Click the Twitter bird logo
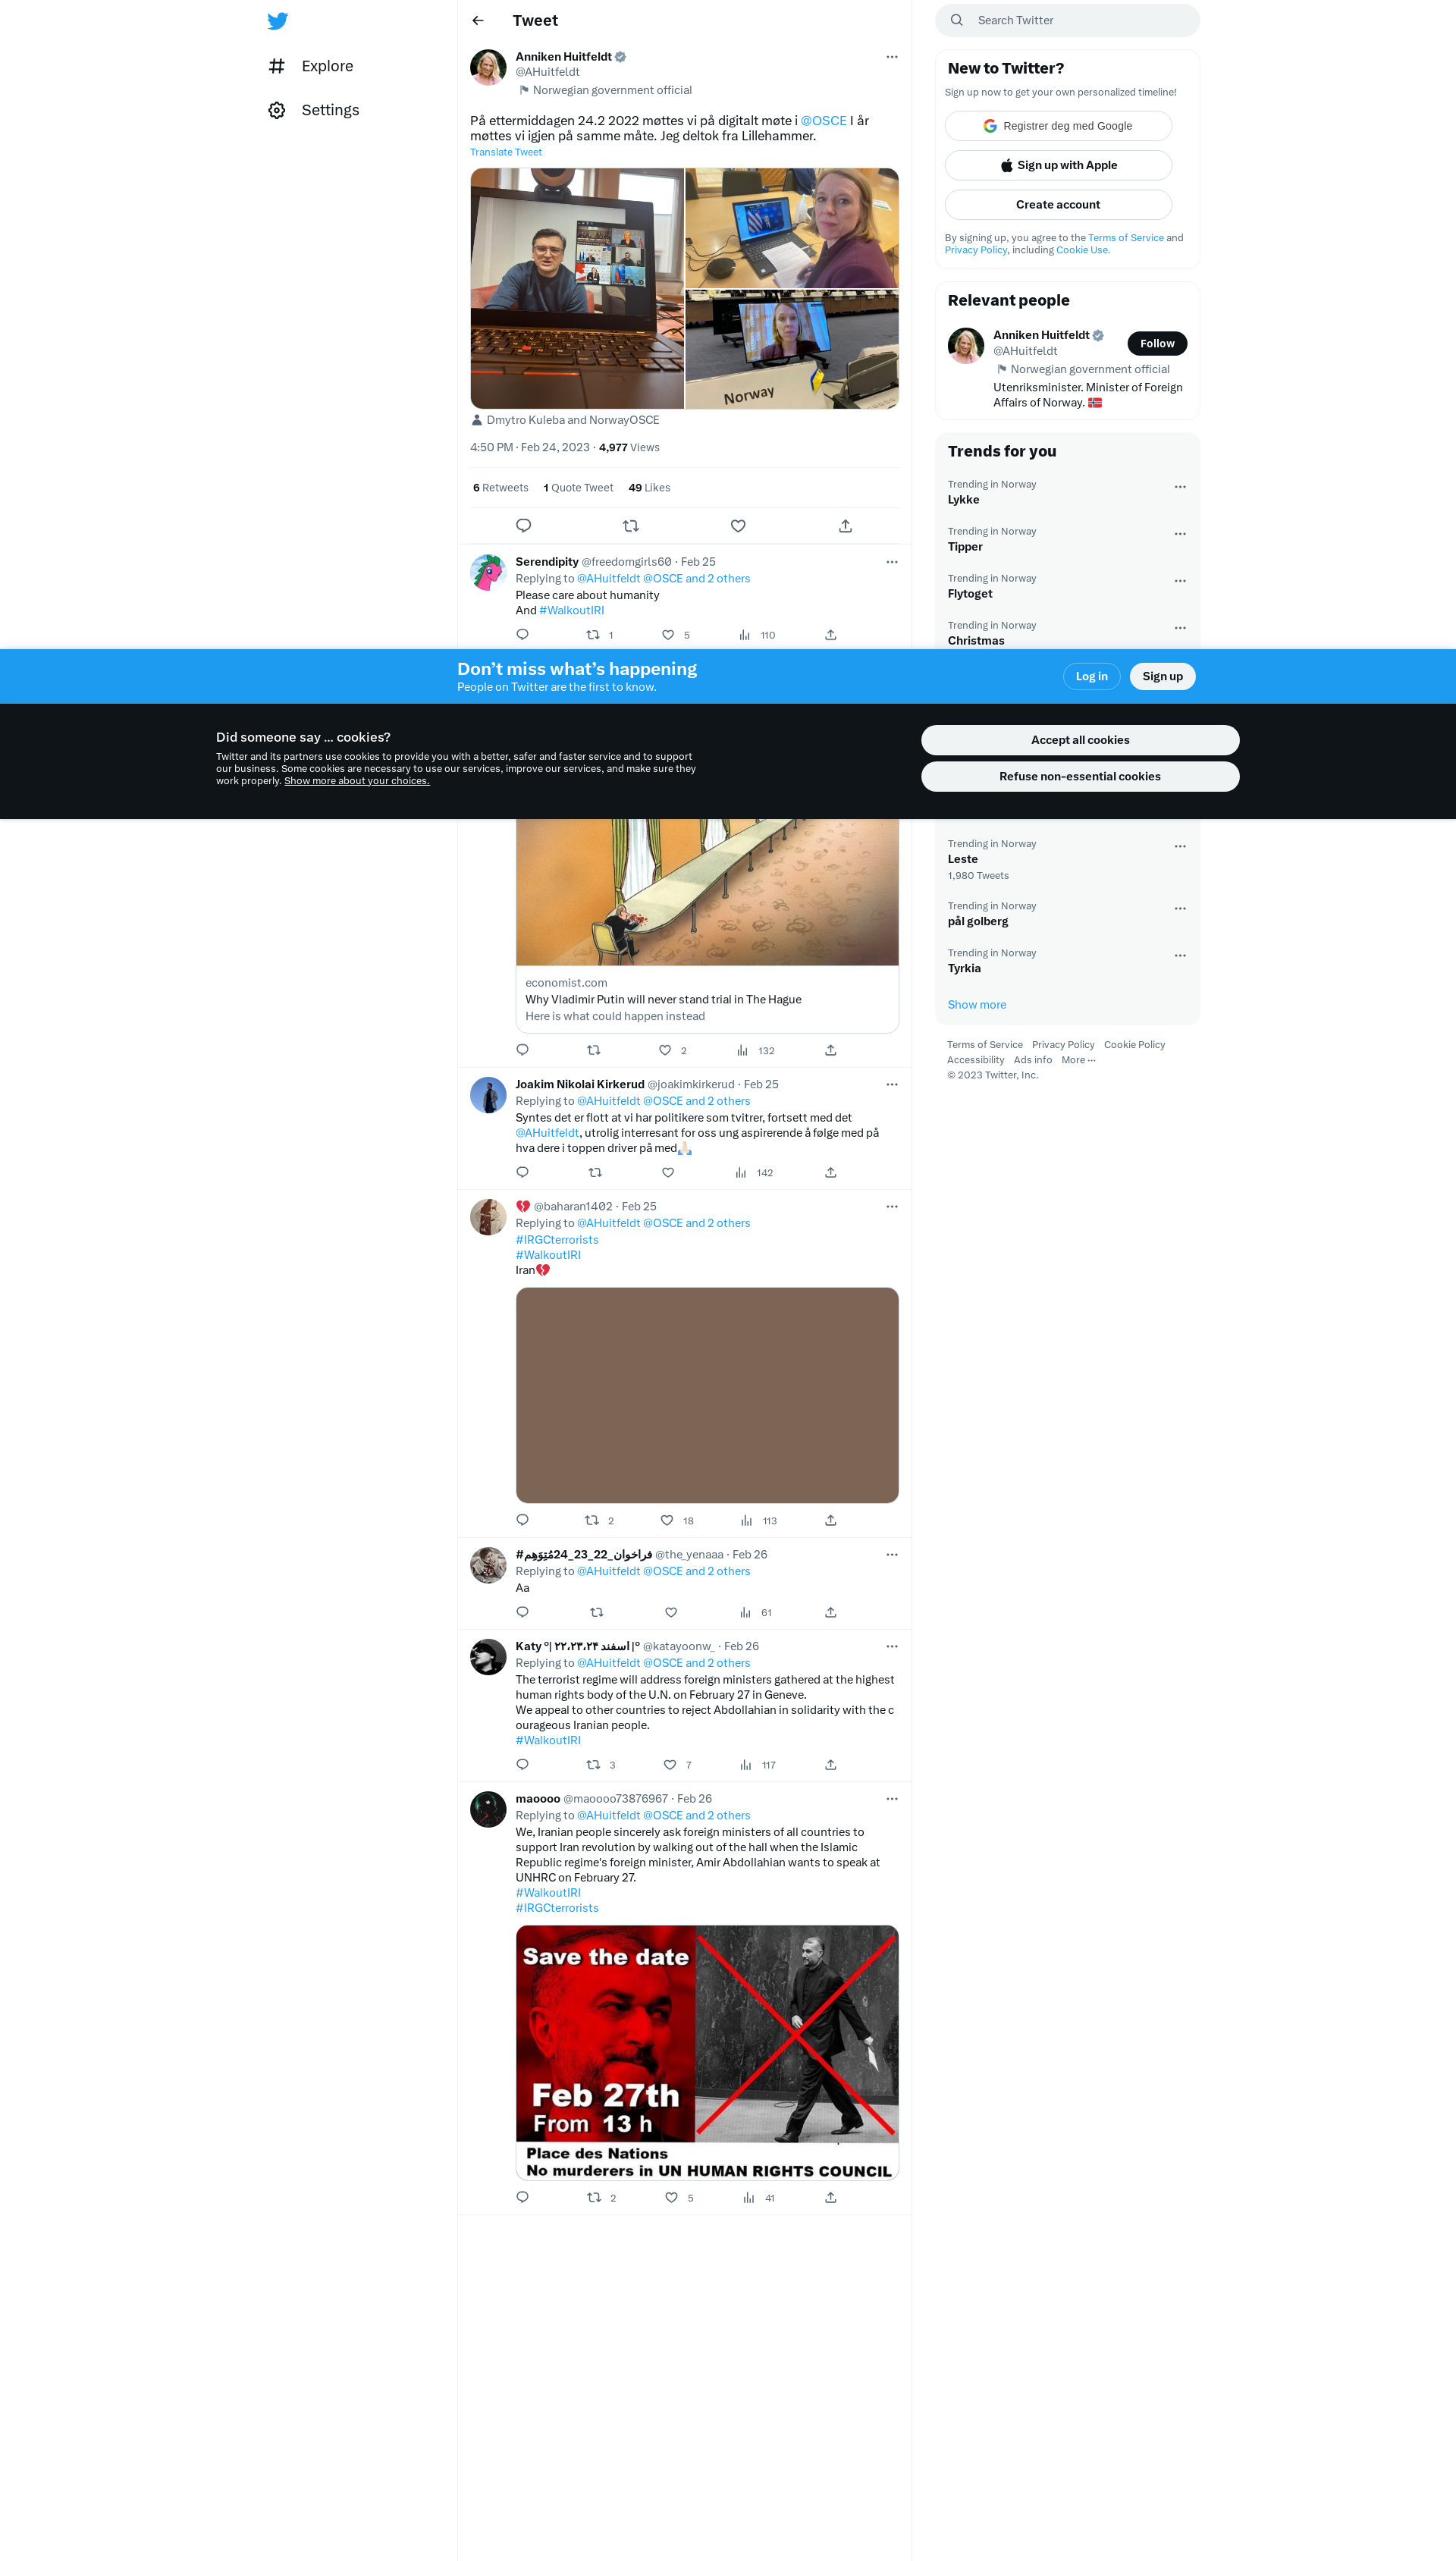 pyautogui.click(x=278, y=21)
